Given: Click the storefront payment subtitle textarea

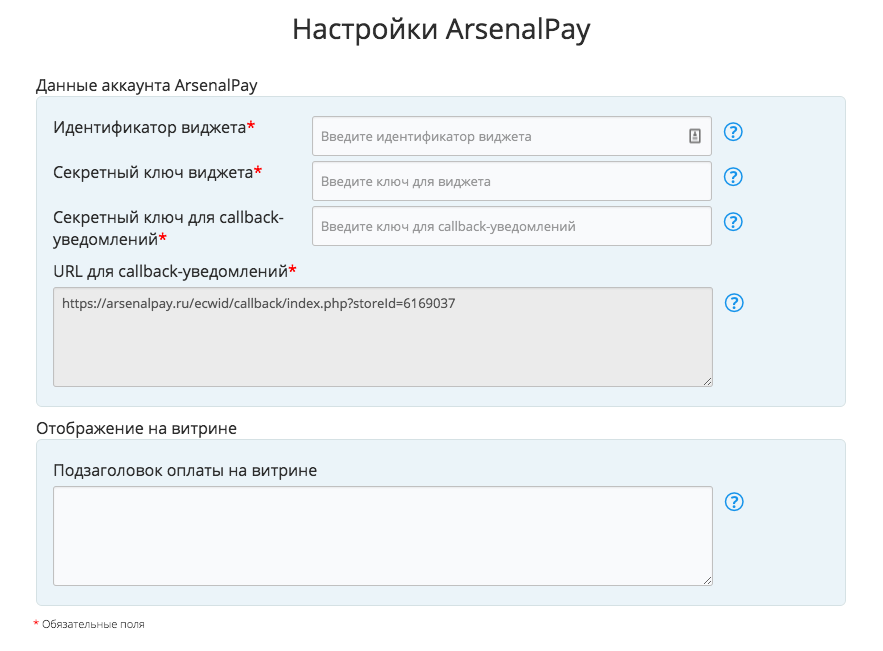Looking at the screenshot, I should [383, 536].
